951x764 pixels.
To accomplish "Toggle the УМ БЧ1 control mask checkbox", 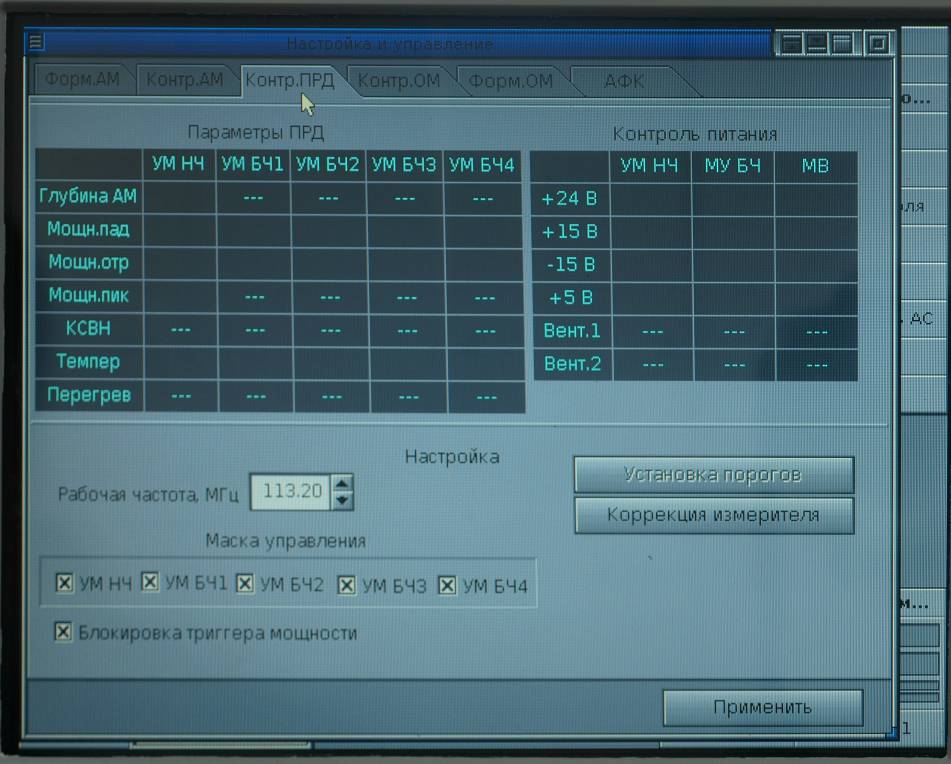I will pos(150,581).
